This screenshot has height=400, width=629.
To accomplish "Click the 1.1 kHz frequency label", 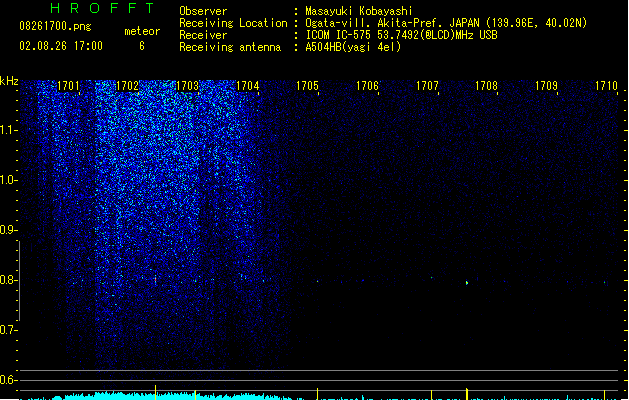I will tap(7, 130).
